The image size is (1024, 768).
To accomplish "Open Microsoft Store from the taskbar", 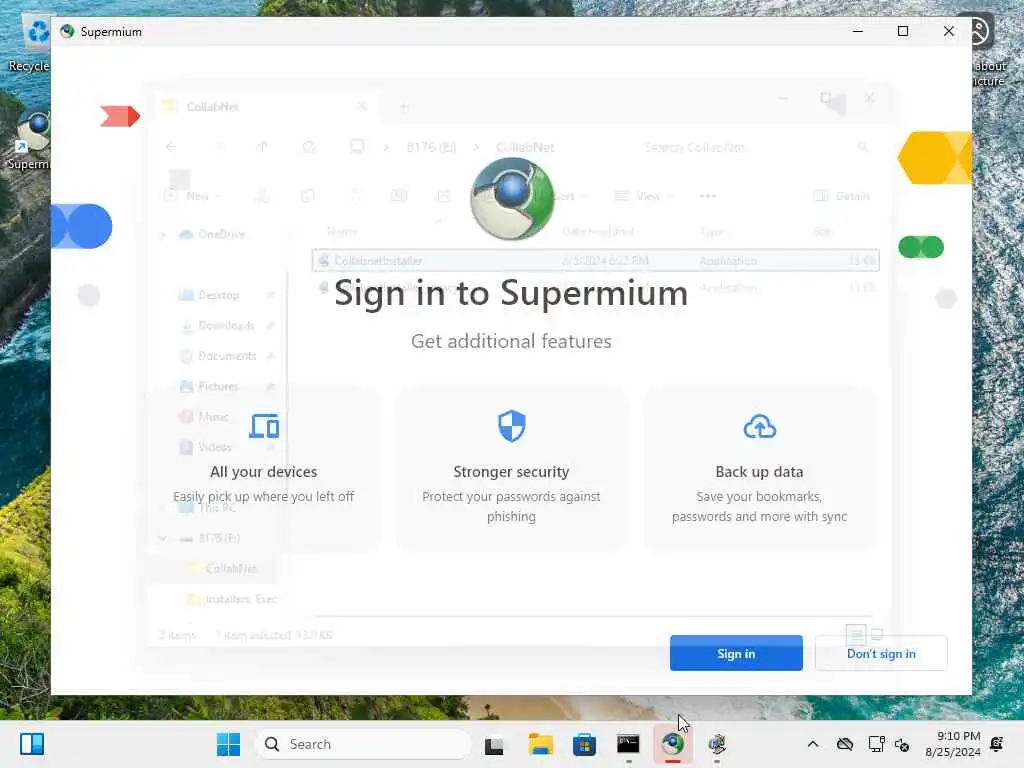I will click(584, 744).
